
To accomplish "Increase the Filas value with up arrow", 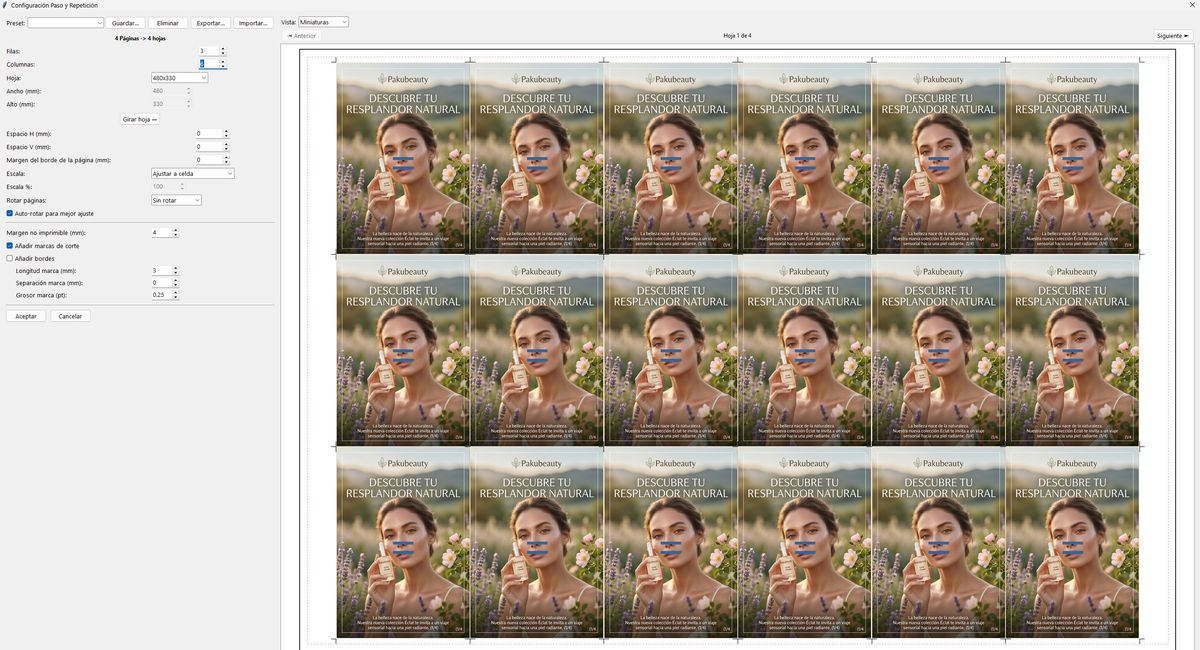I will (x=223, y=49).
